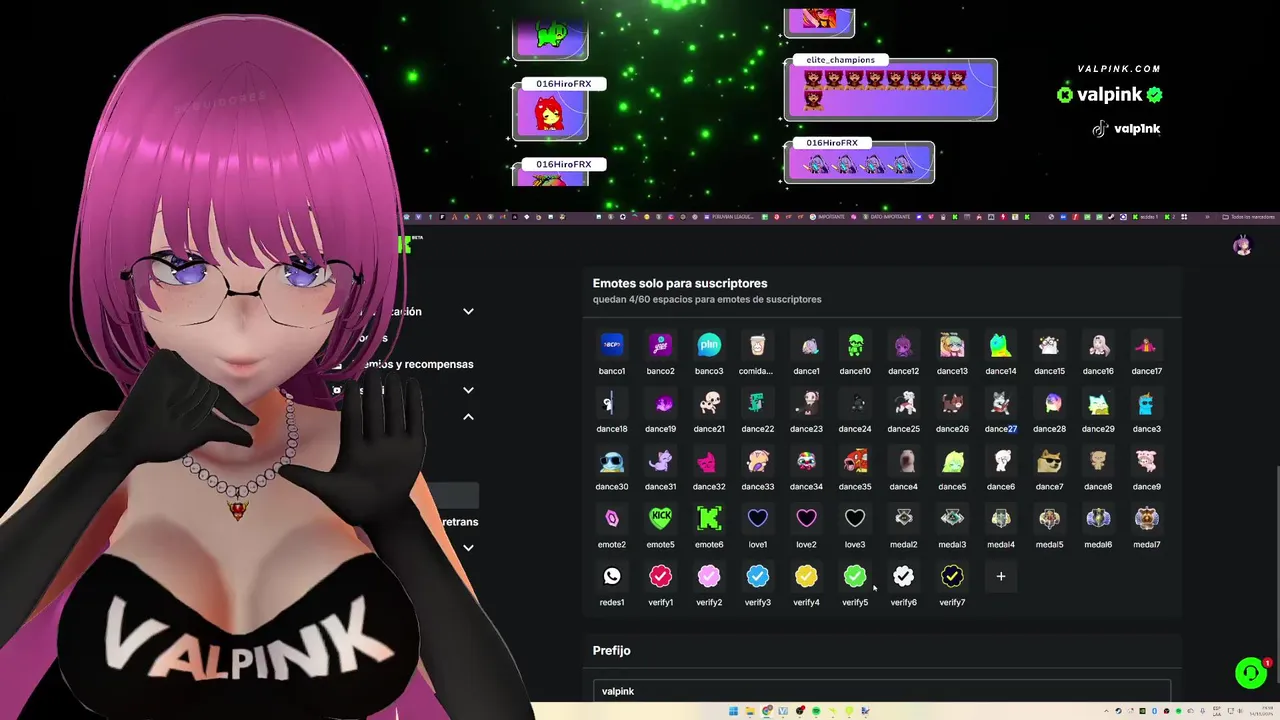Open the banco3 plin emote
Screen dimensions: 1280x720
coord(709,346)
